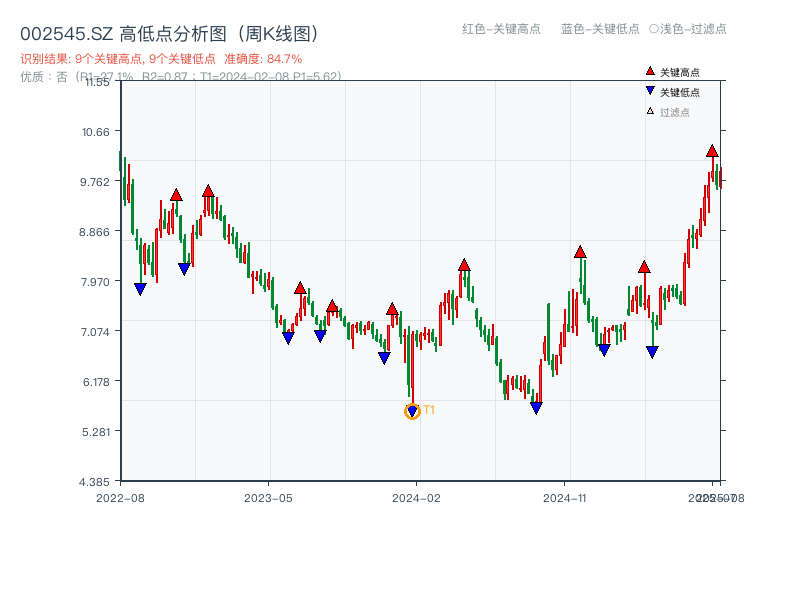Viewport: 800px width, 600px height.
Task: Click the blue low marker between the two late-2022 red highs
Action: pos(184,269)
